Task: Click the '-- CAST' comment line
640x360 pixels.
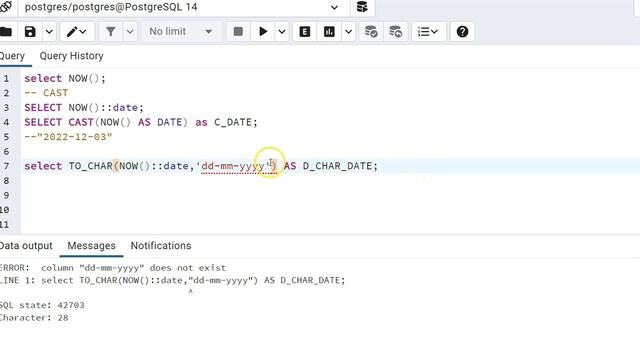Action: click(46, 93)
